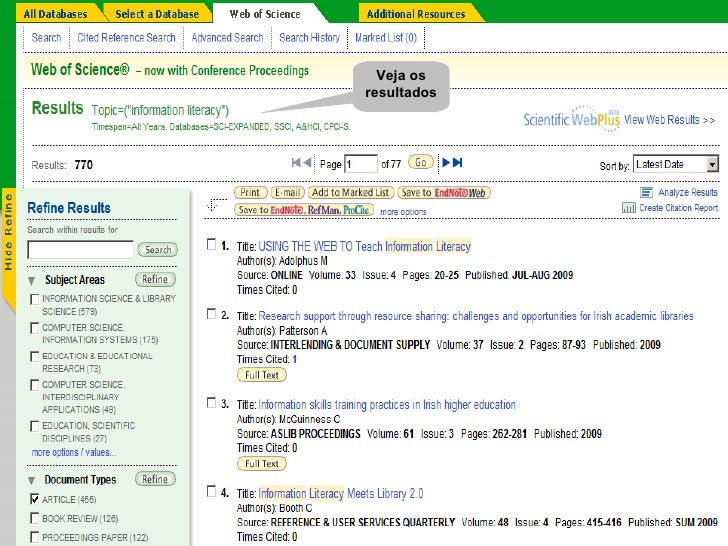
Task: Click Refine button for Document Types
Action: (155, 479)
